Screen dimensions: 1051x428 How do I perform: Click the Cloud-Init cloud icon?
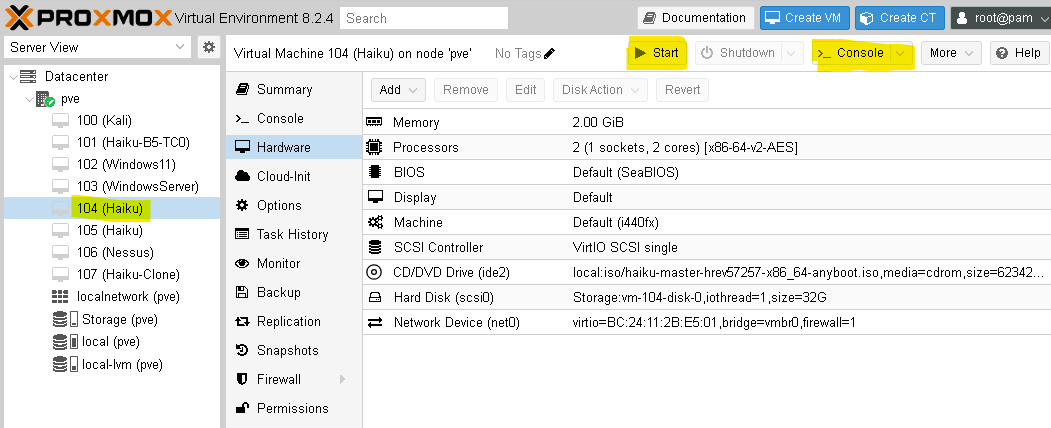point(243,176)
